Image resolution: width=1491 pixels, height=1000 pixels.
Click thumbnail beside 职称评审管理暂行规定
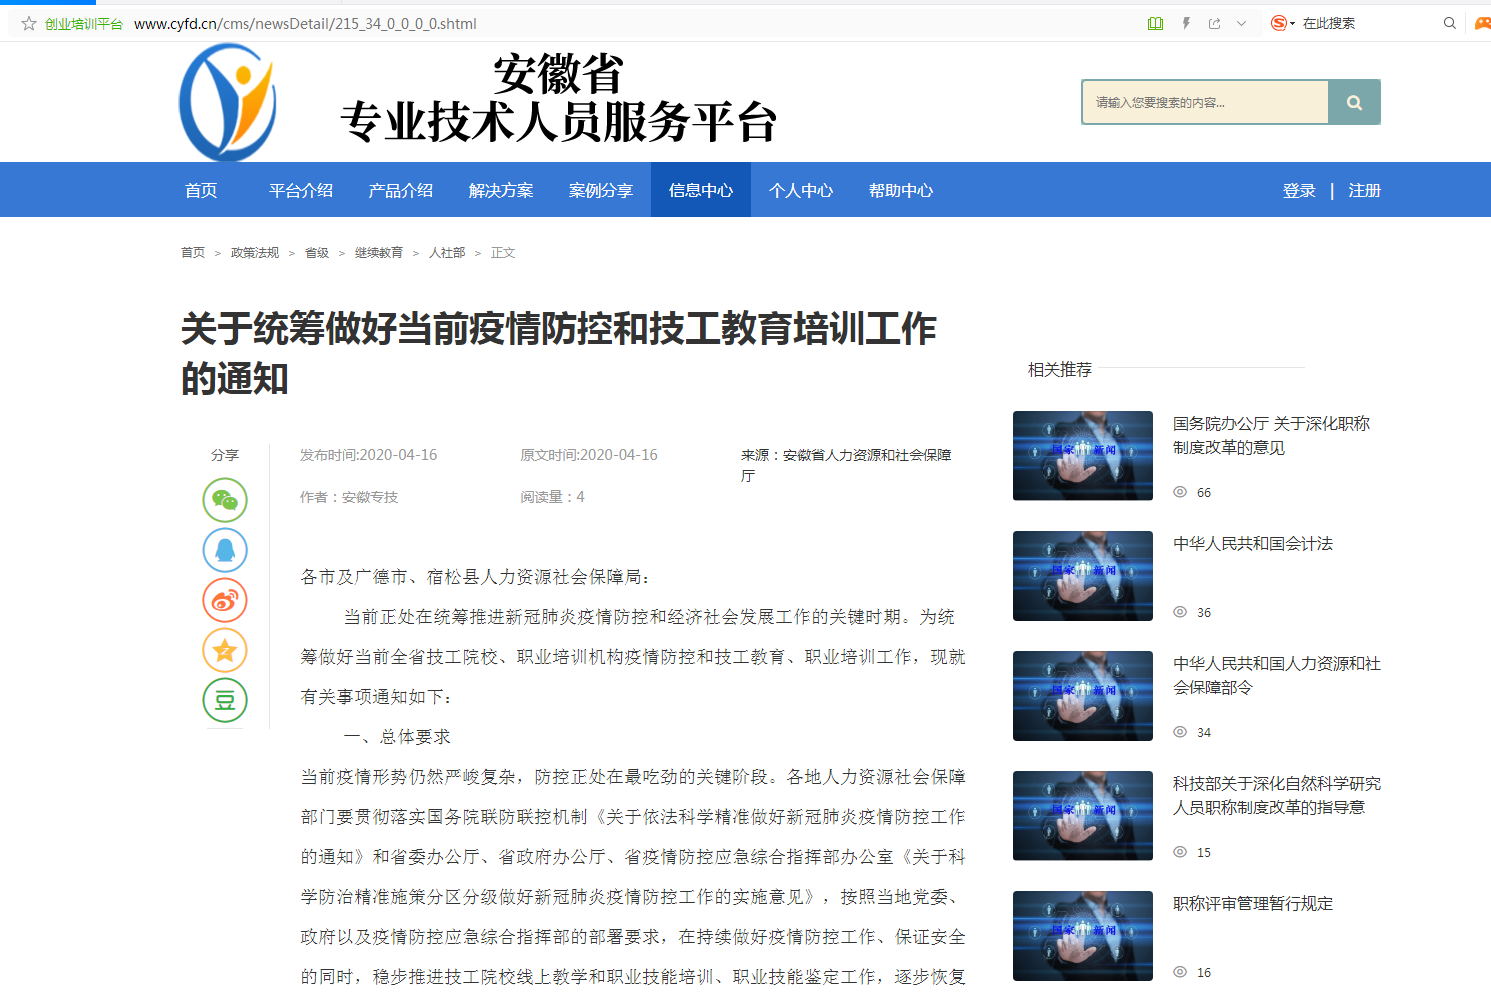(x=1083, y=936)
